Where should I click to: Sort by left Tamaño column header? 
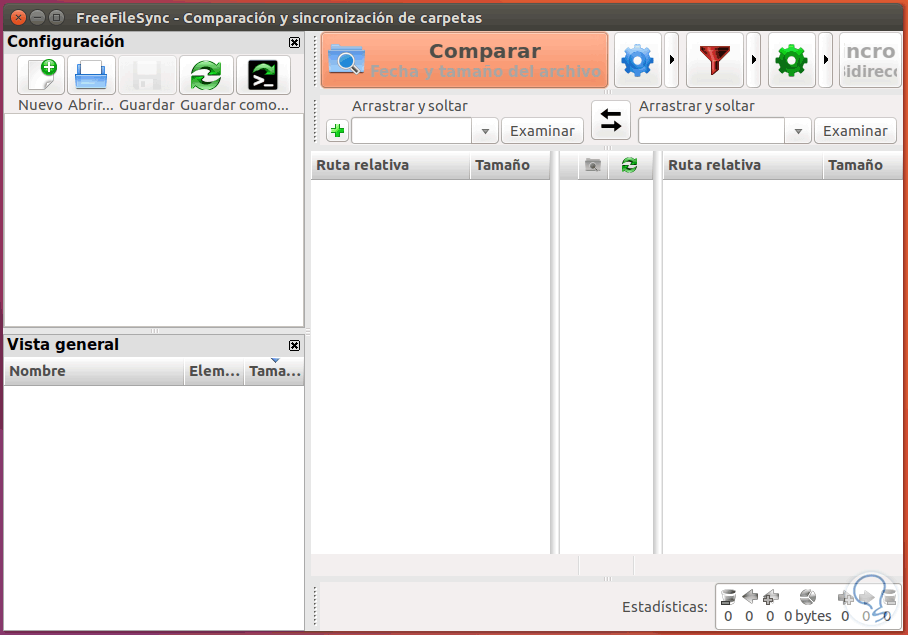tap(510, 165)
